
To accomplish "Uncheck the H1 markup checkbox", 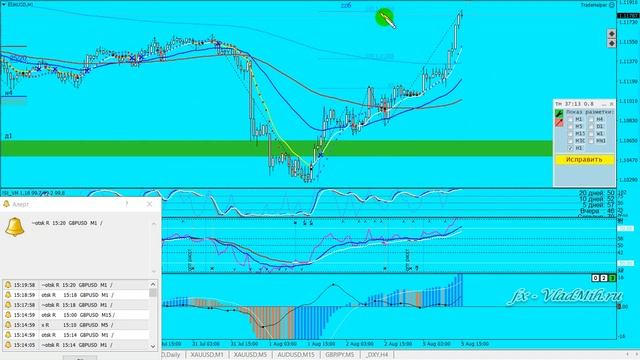I will tap(570, 148).
